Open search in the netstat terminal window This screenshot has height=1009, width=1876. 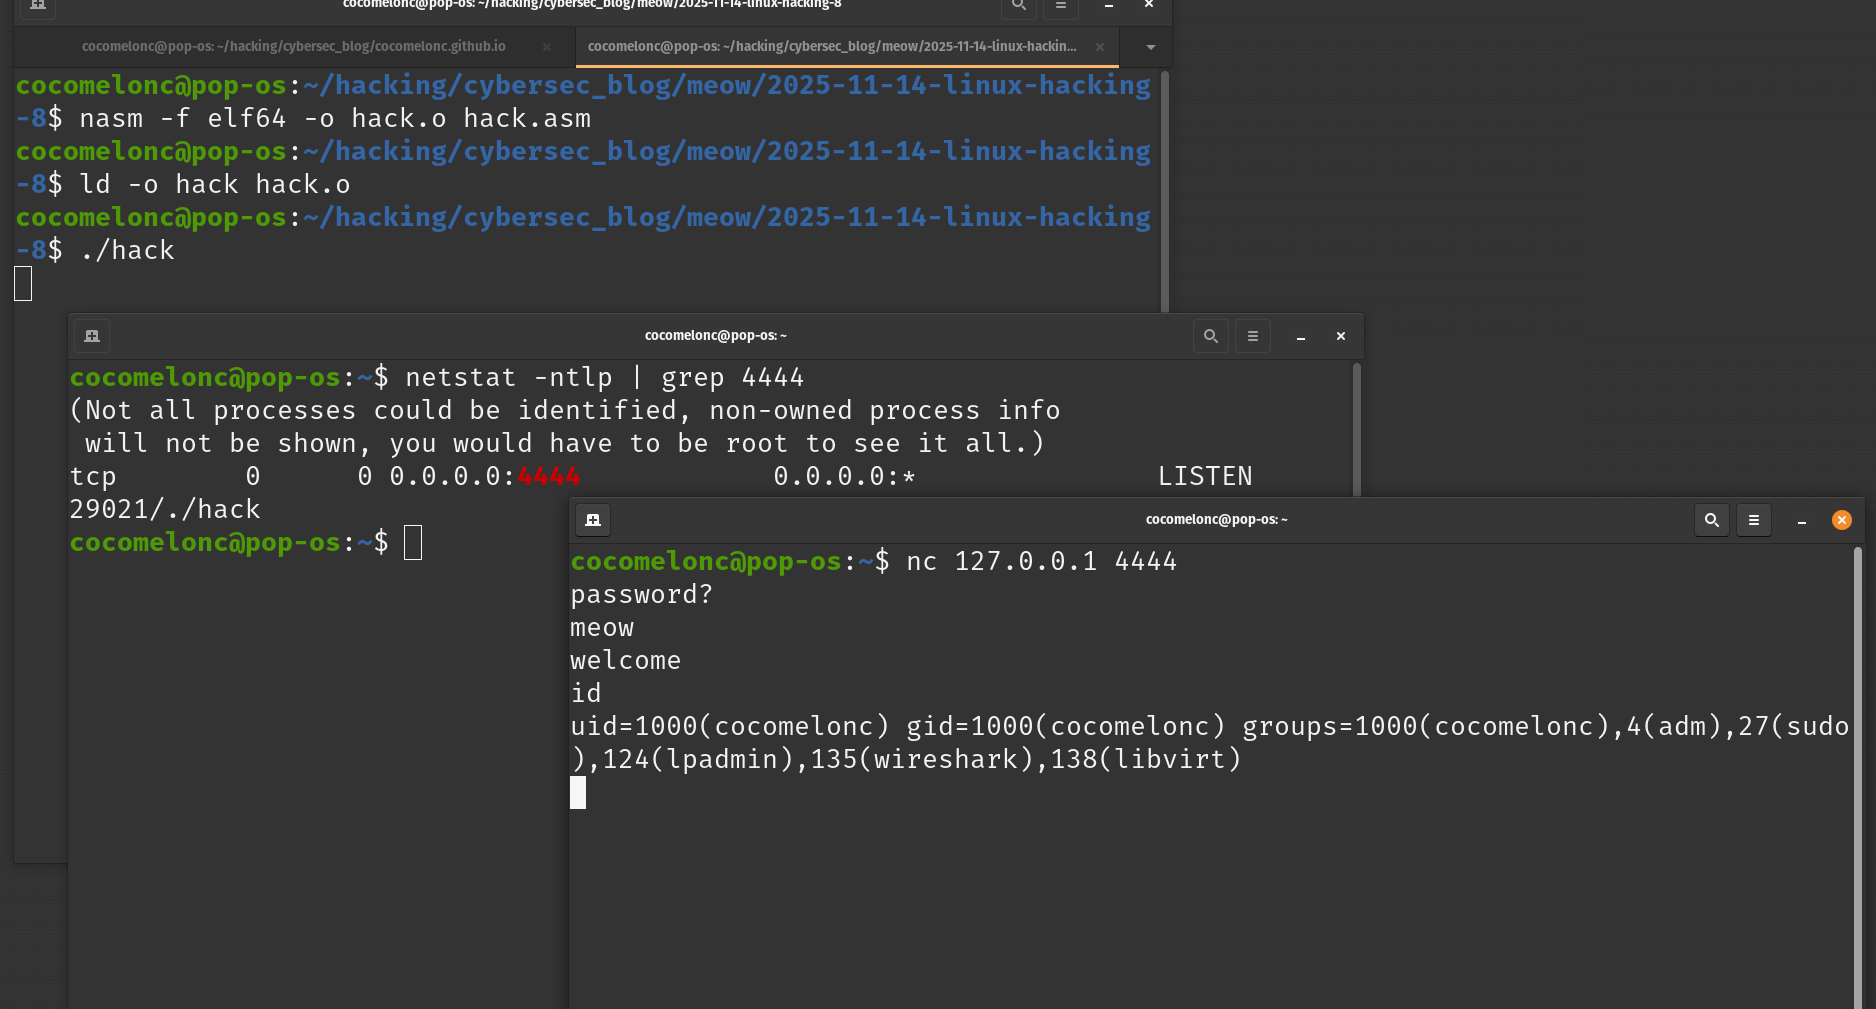tap(1210, 336)
